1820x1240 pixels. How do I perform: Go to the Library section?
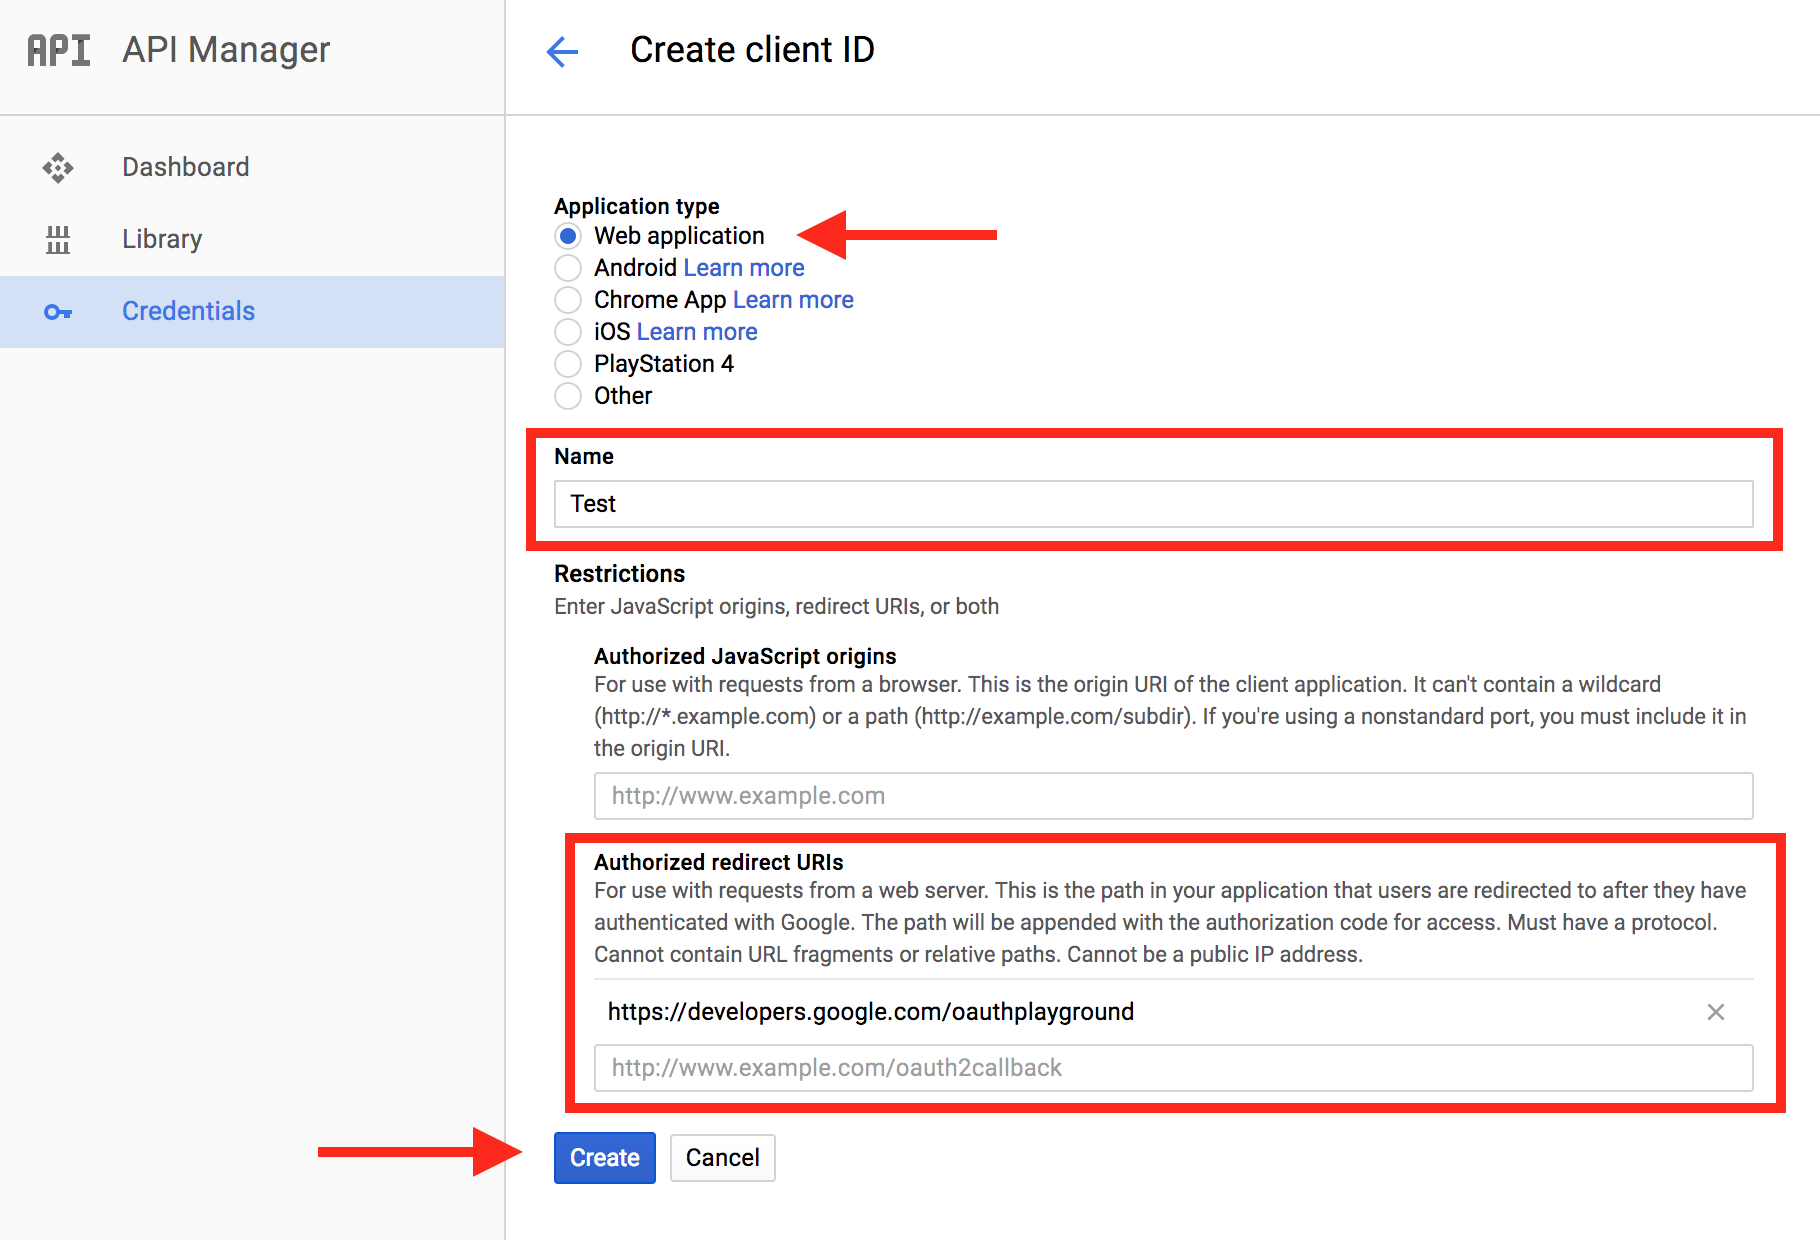pos(162,239)
